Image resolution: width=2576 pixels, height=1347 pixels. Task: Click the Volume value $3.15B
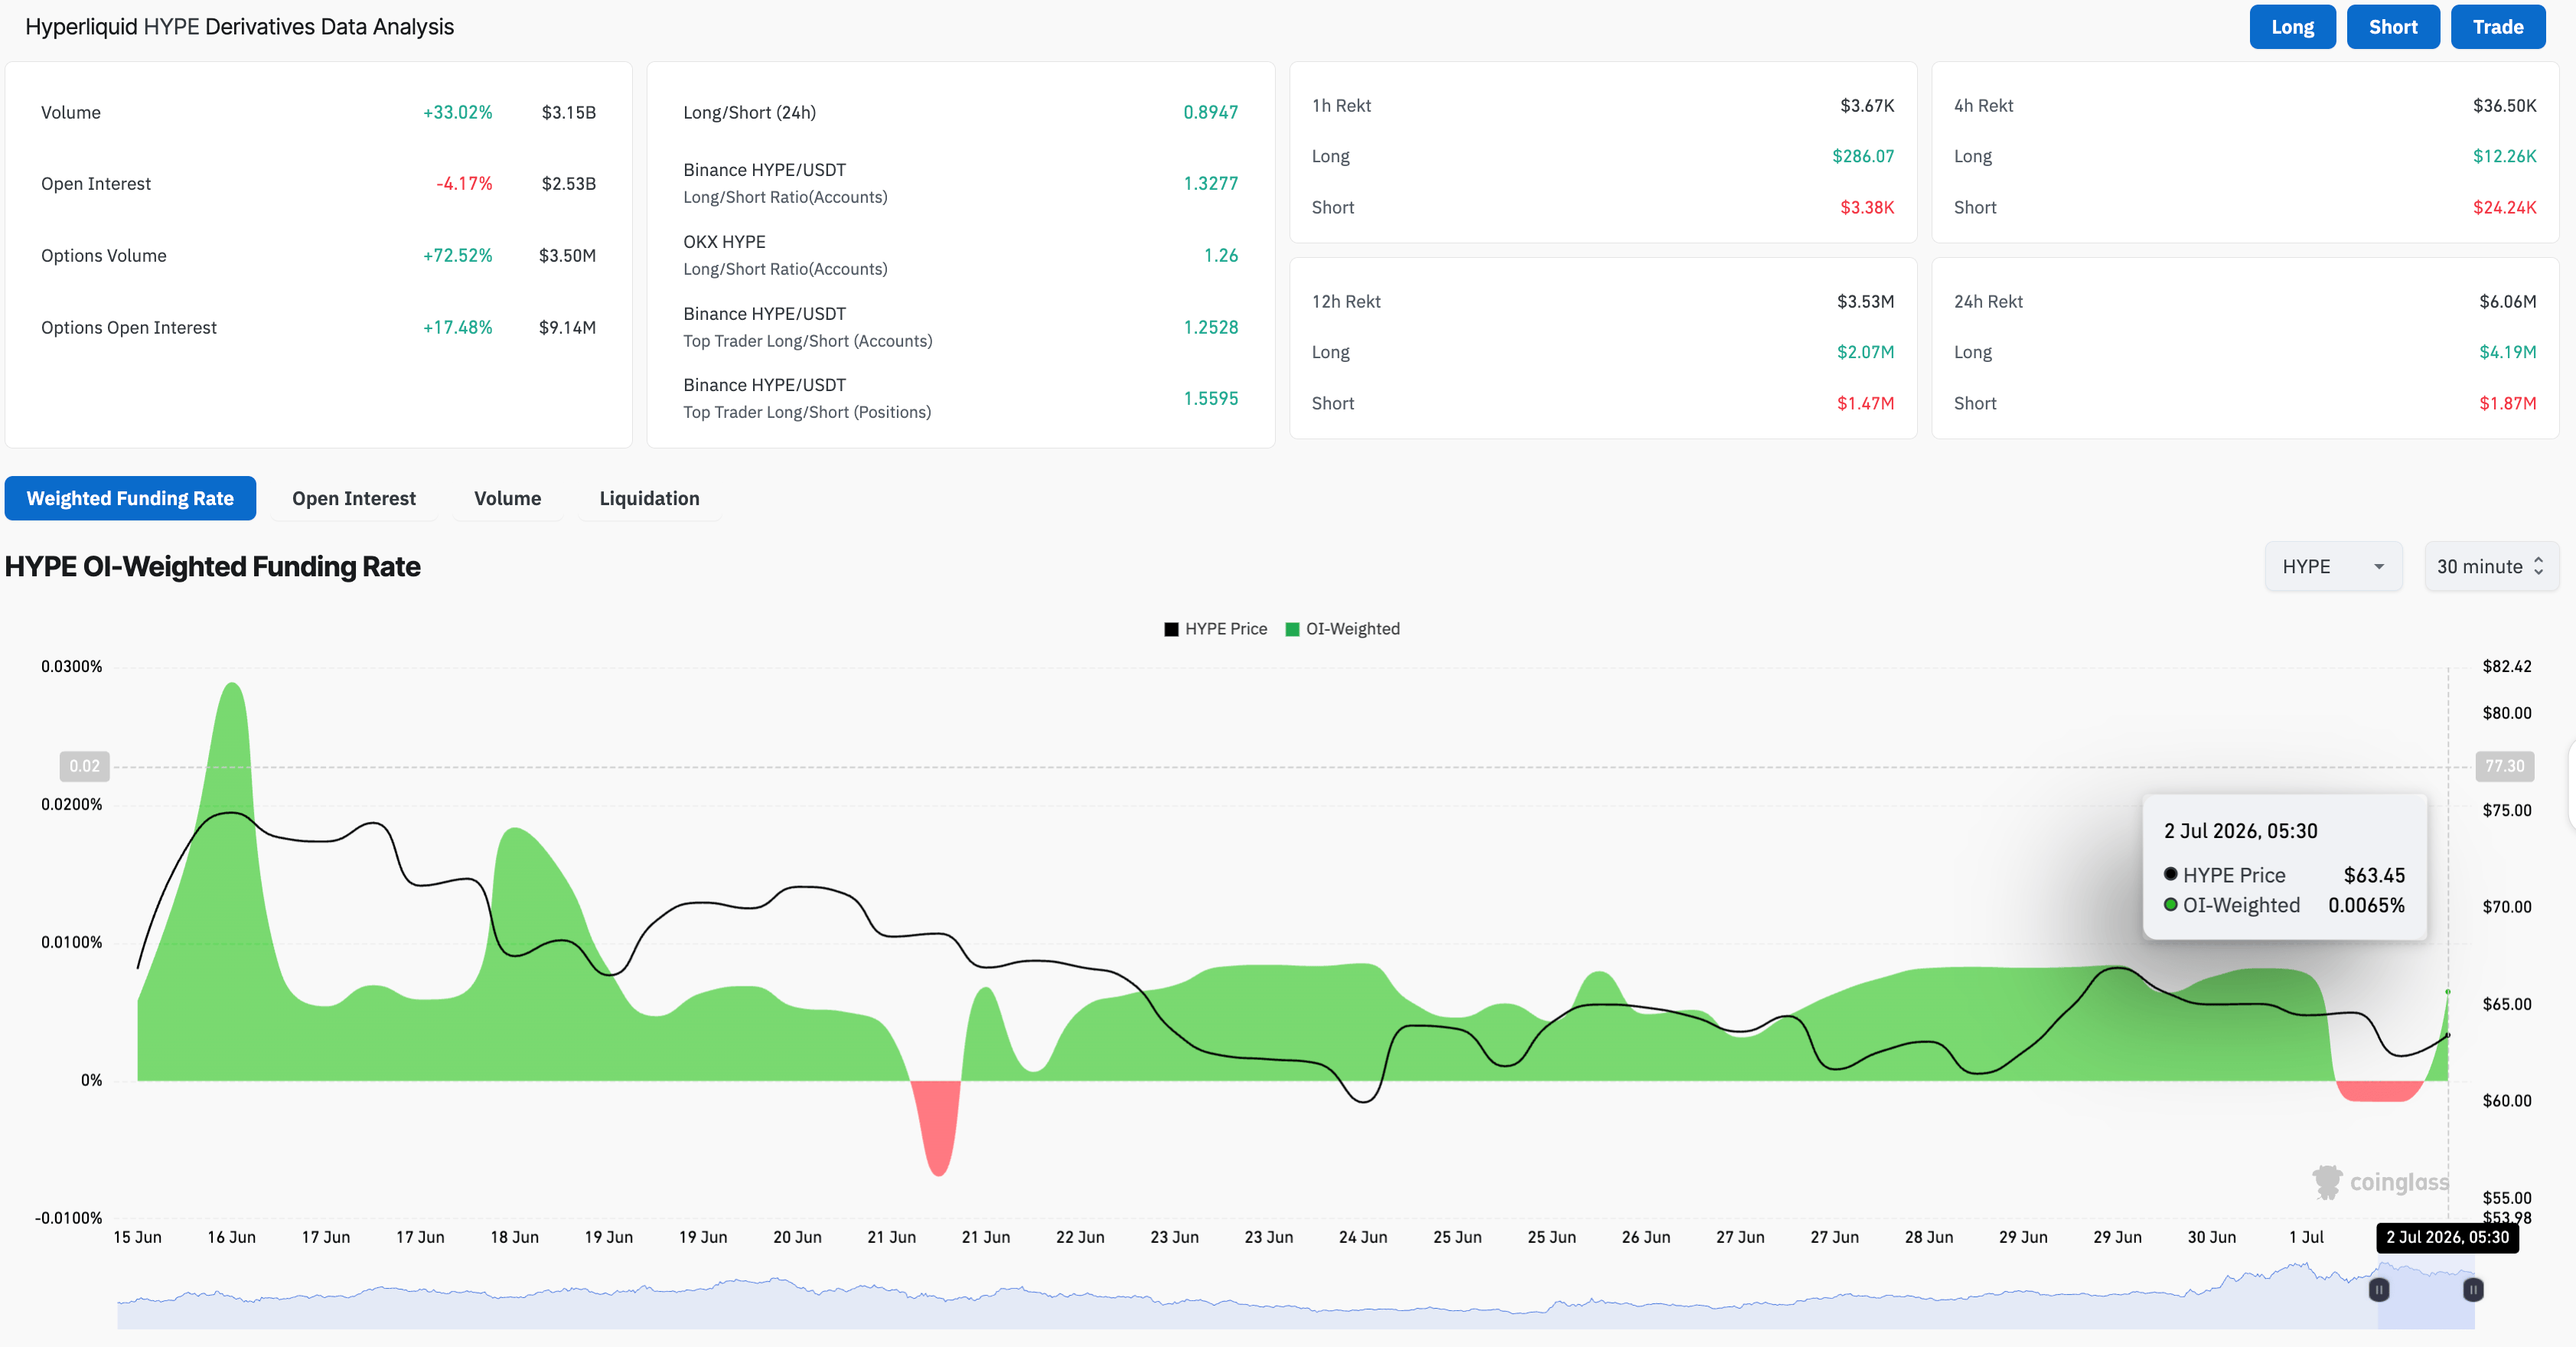[568, 112]
